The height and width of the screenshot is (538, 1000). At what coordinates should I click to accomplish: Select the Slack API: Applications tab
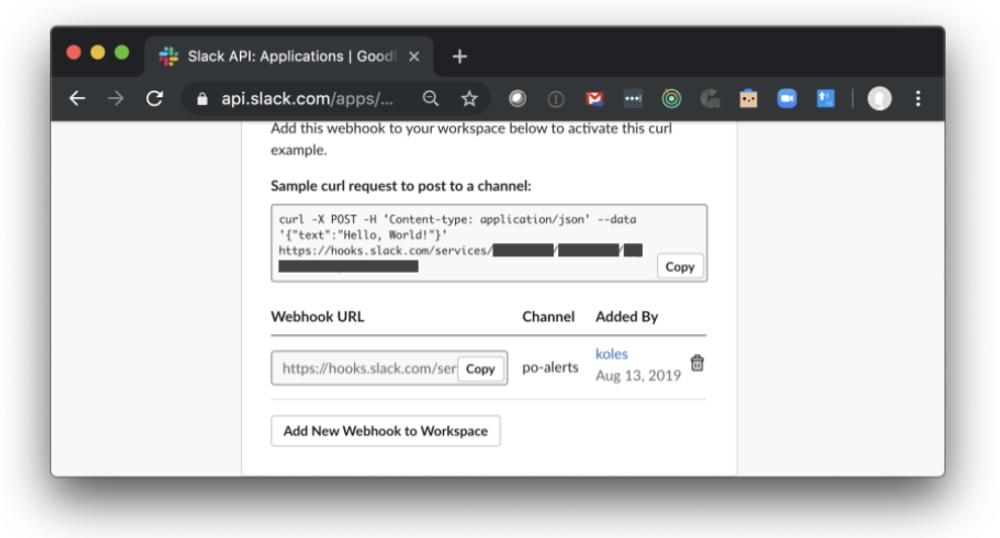289,56
